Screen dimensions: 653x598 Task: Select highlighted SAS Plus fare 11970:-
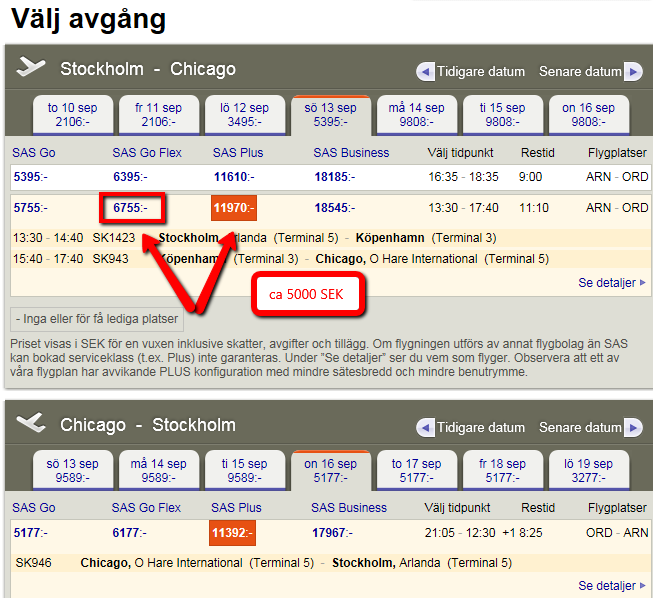tap(234, 208)
